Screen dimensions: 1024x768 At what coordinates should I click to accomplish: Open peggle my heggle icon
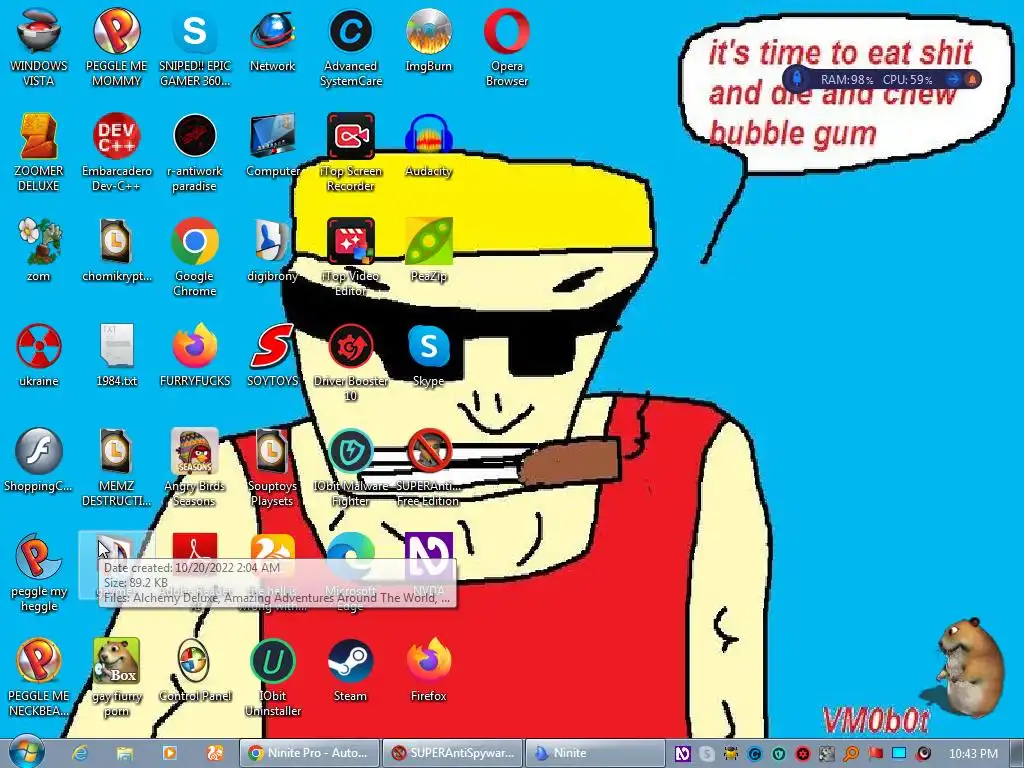(39, 573)
